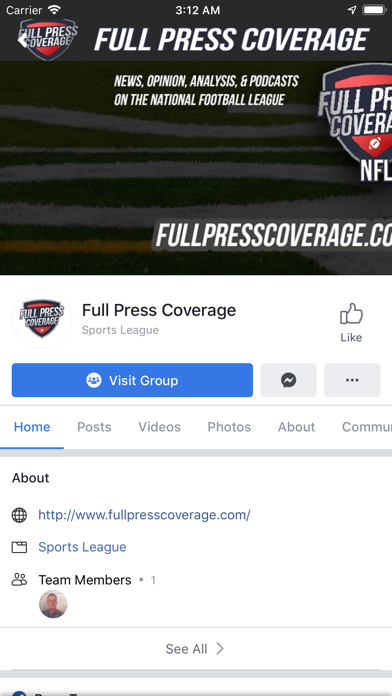Open the Photos tab
Viewport: 392px width, 696px height.
[229, 427]
